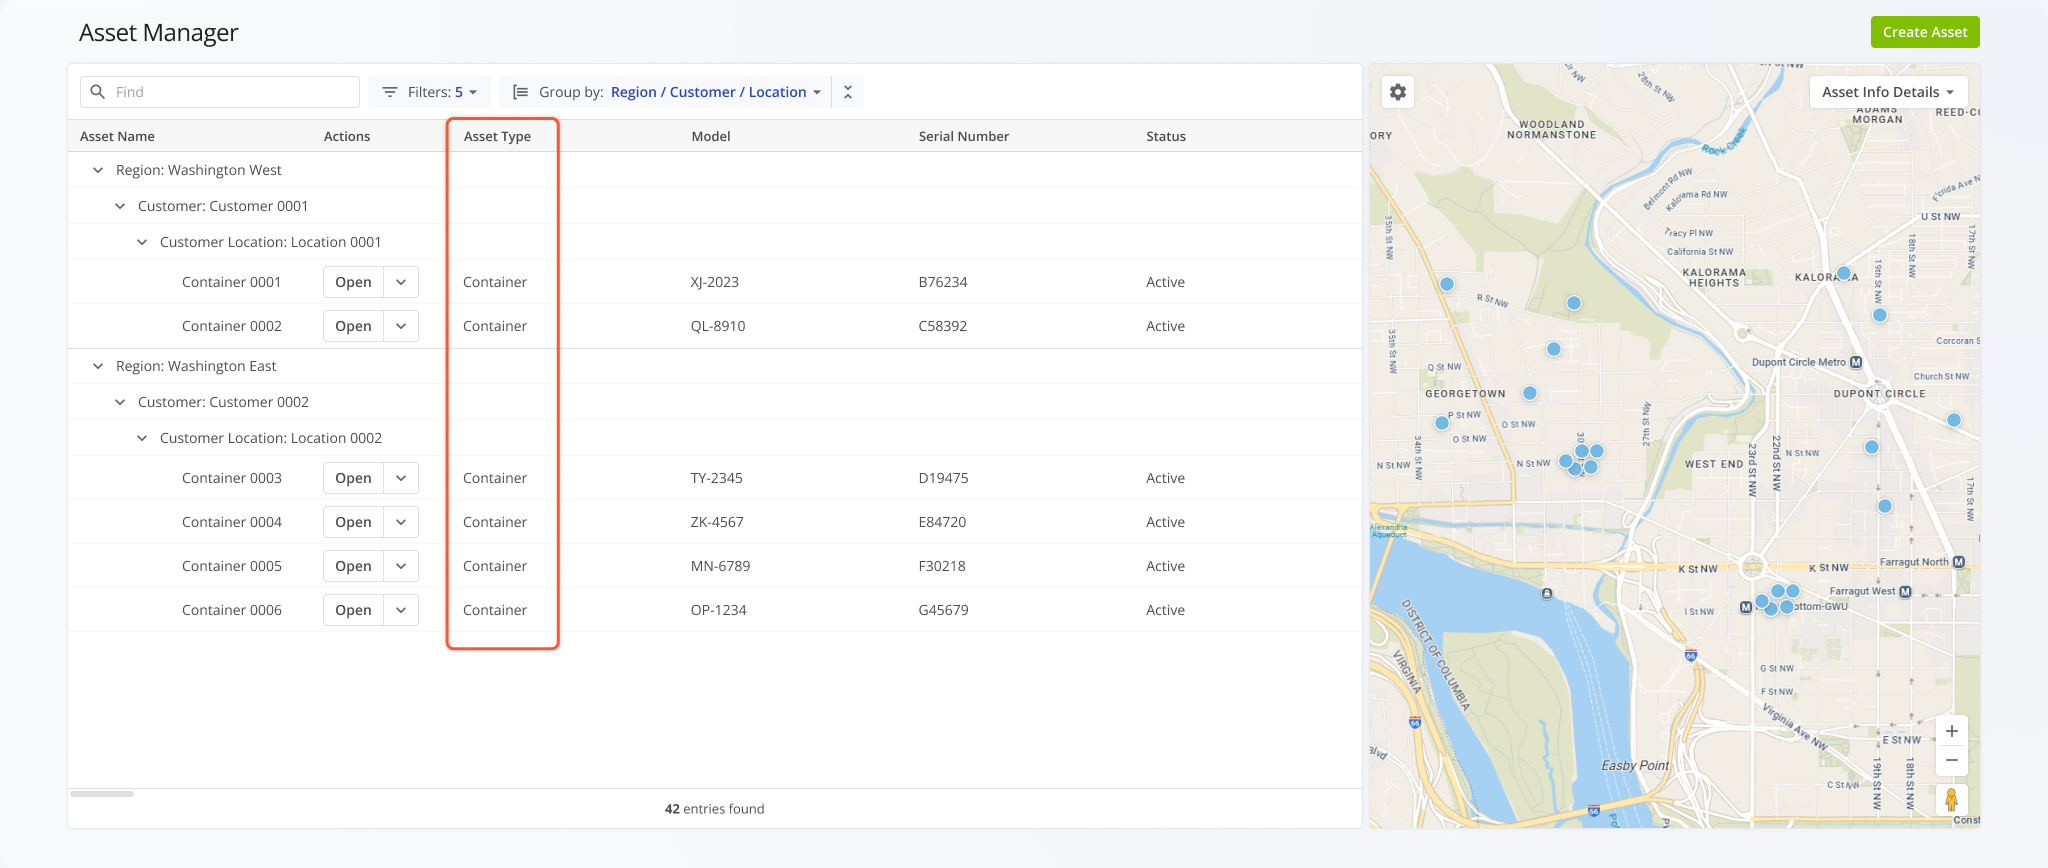Image resolution: width=2048 pixels, height=868 pixels.
Task: Zoom out on the map
Action: [1951, 761]
